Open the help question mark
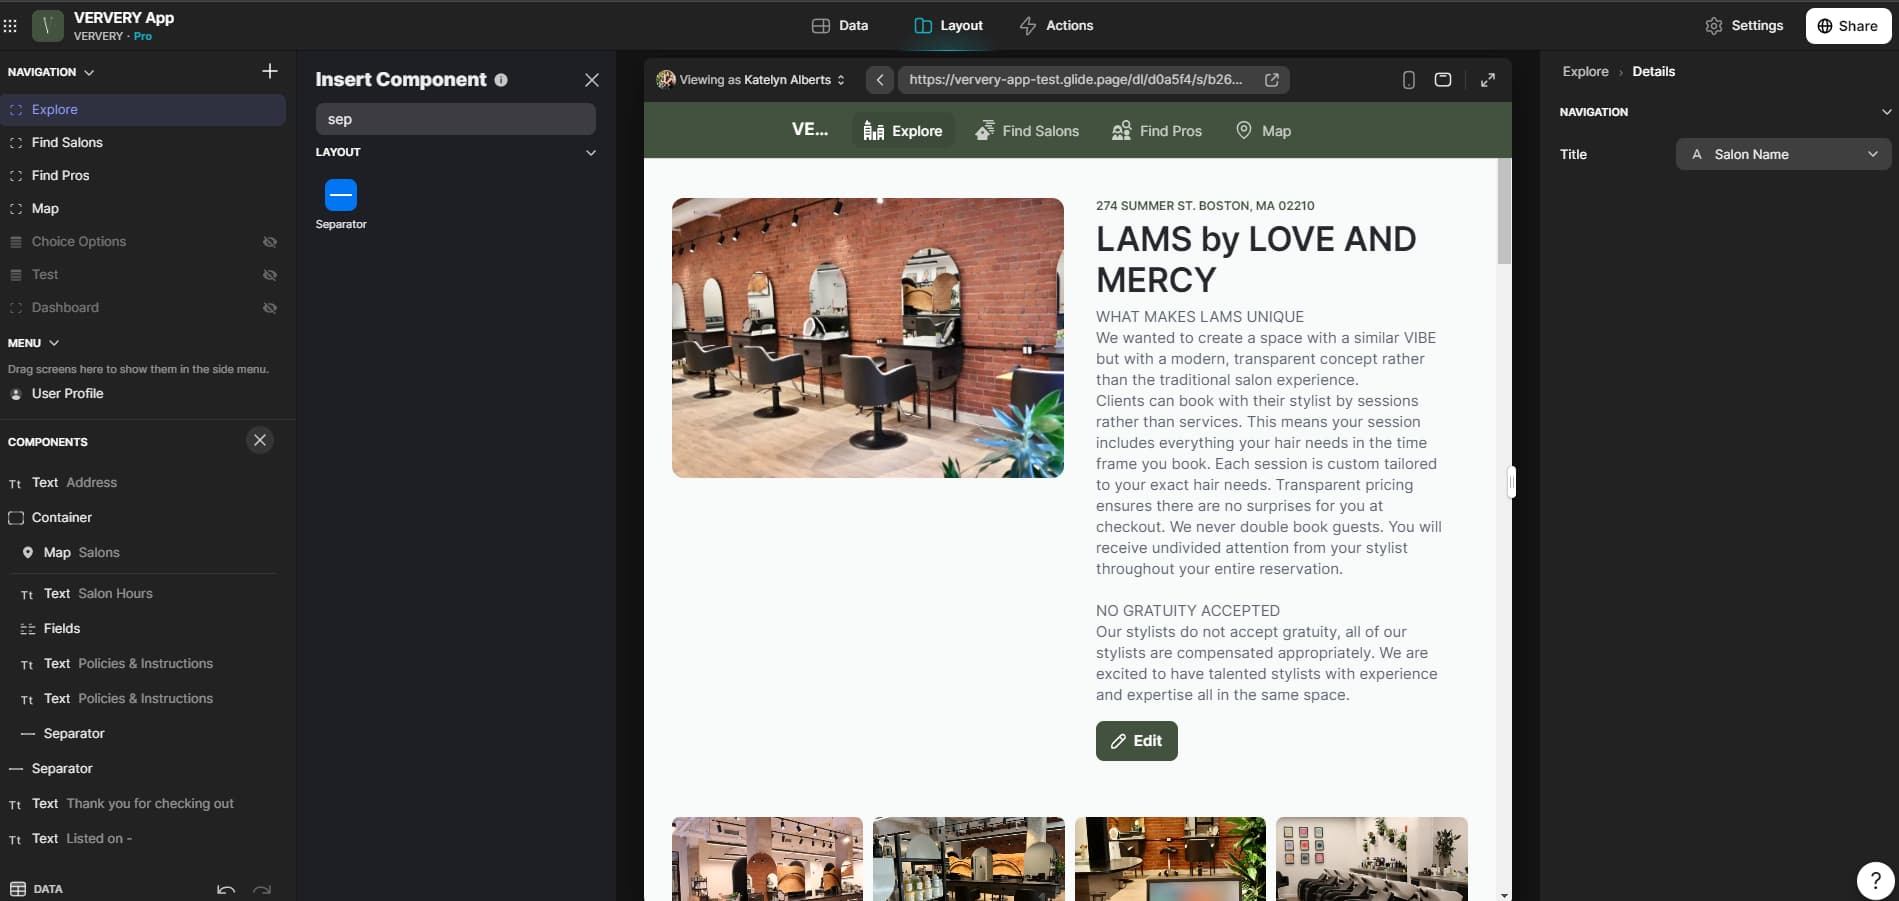This screenshot has height=901, width=1899. (1875, 880)
